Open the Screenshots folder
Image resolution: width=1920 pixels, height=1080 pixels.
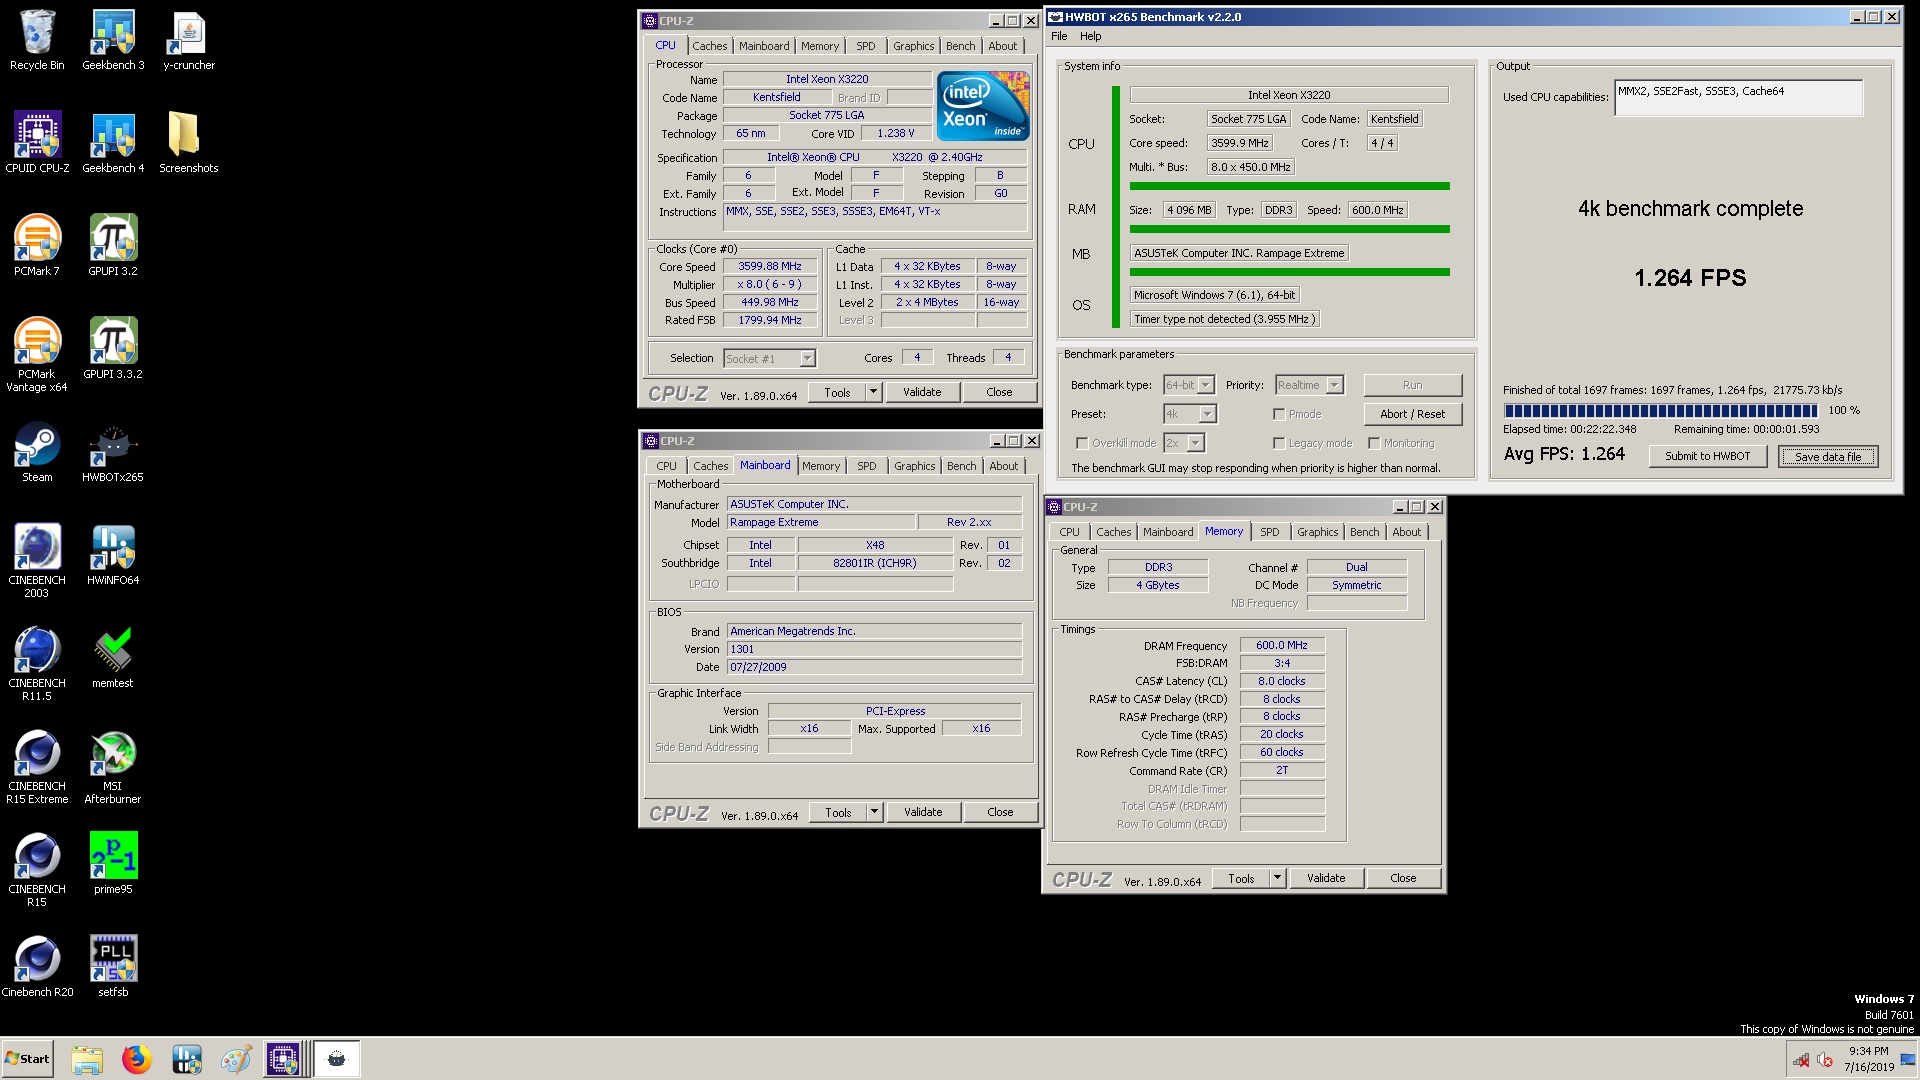pyautogui.click(x=189, y=143)
